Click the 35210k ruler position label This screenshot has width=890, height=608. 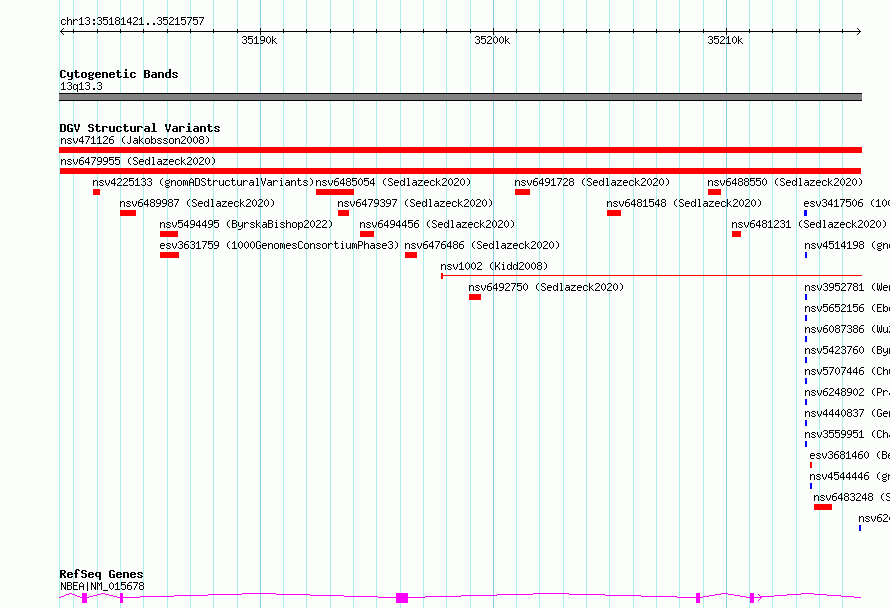(725, 40)
